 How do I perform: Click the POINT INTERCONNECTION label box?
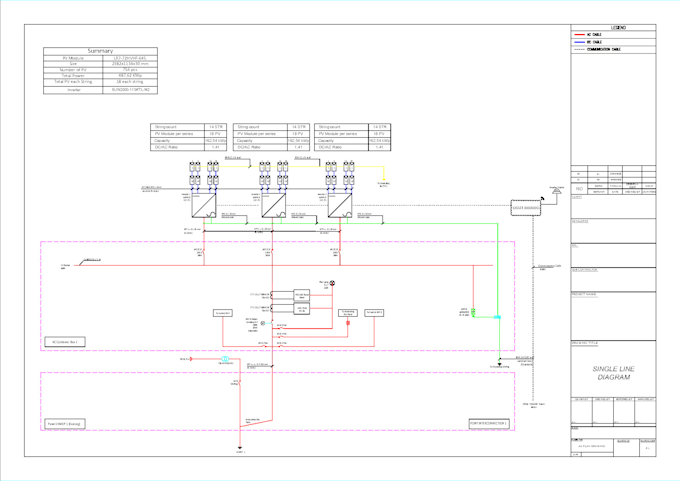pos(489,423)
